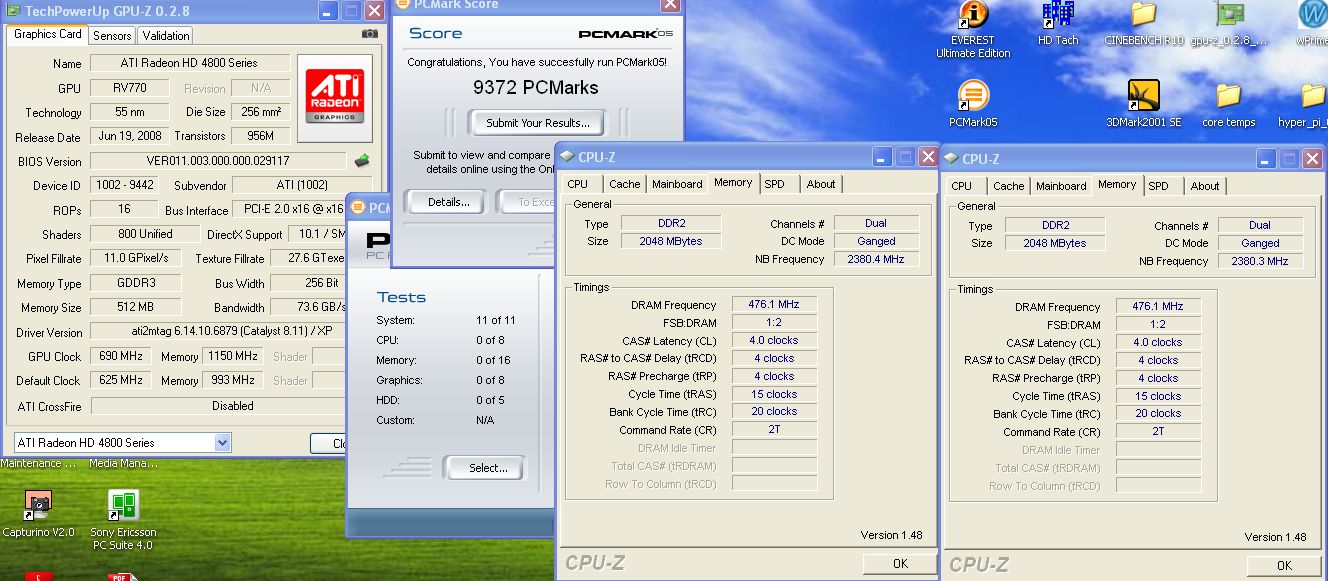This screenshot has height=581, width=1328.
Task: Click the PDF file icon on desktop
Action: tap(123, 576)
